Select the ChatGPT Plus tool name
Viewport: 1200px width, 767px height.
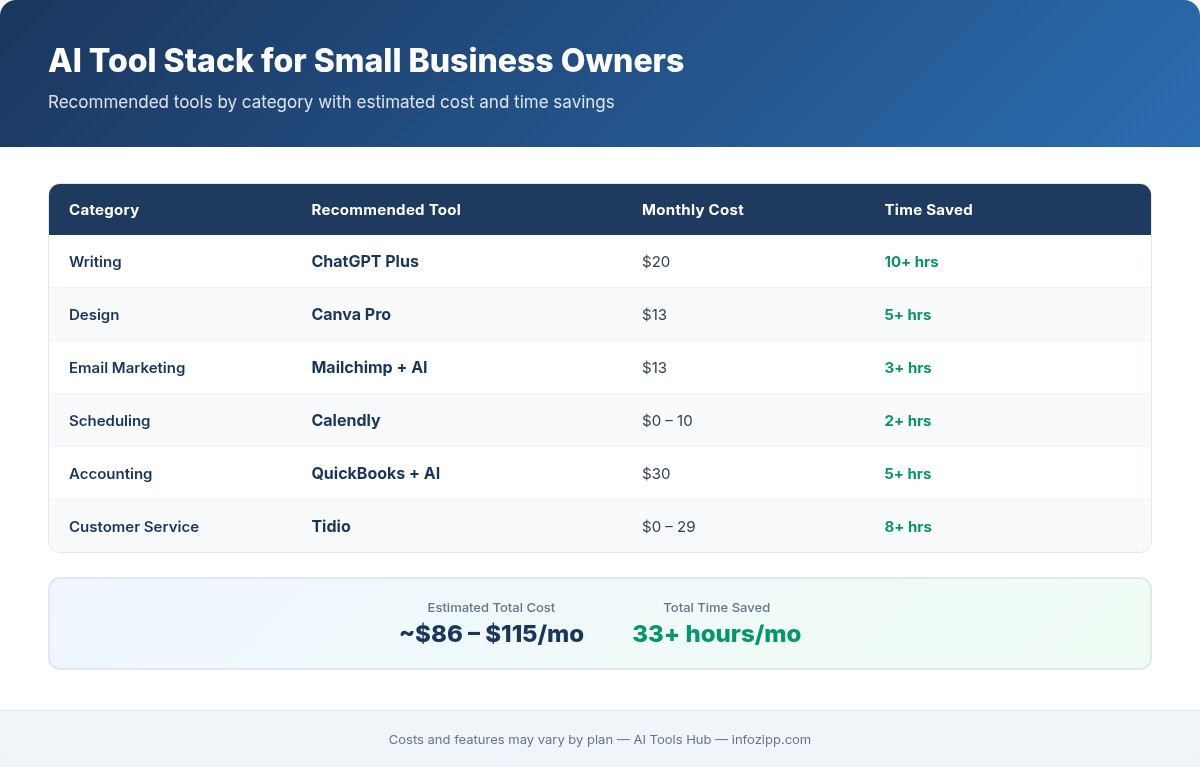coord(364,261)
